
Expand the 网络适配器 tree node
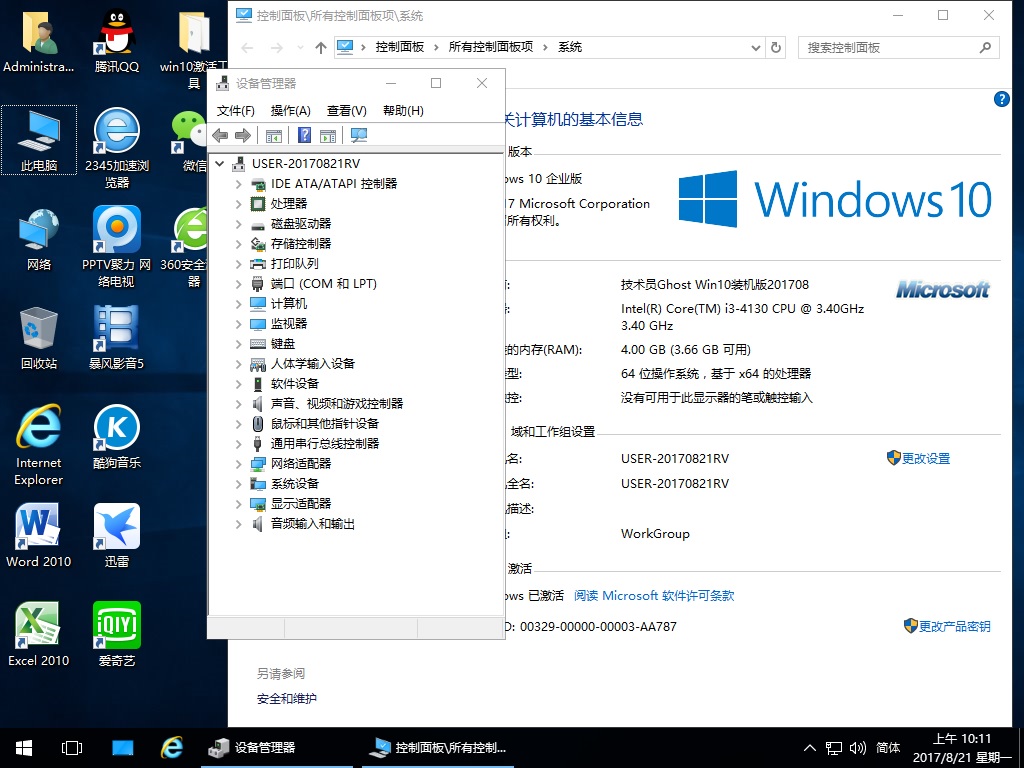click(x=238, y=464)
